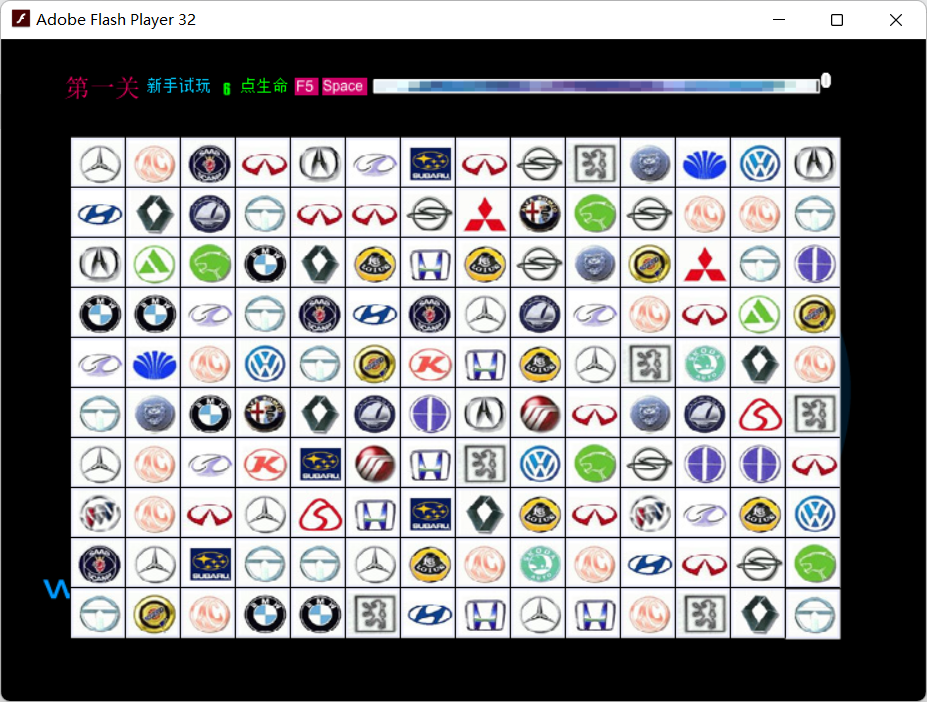
Task: Select the Alfa Romeo badge in second row
Action: pyautogui.click(x=539, y=213)
